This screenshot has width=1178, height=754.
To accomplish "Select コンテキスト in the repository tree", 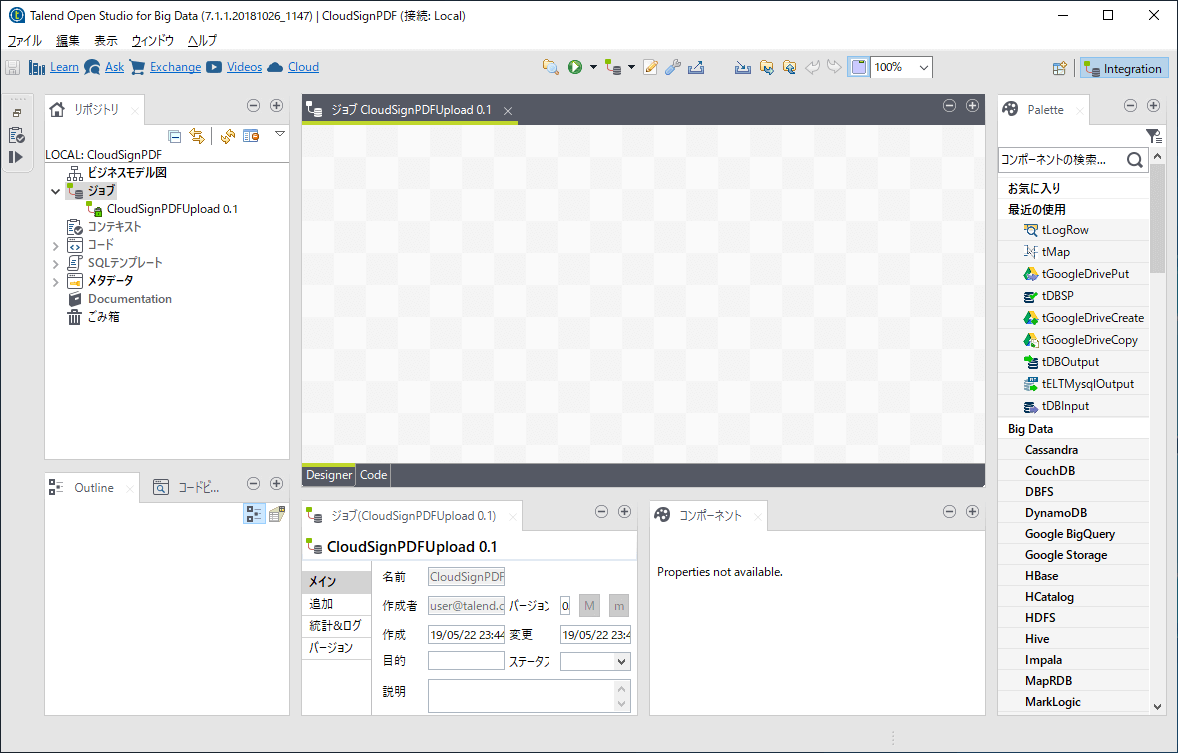I will (x=114, y=227).
